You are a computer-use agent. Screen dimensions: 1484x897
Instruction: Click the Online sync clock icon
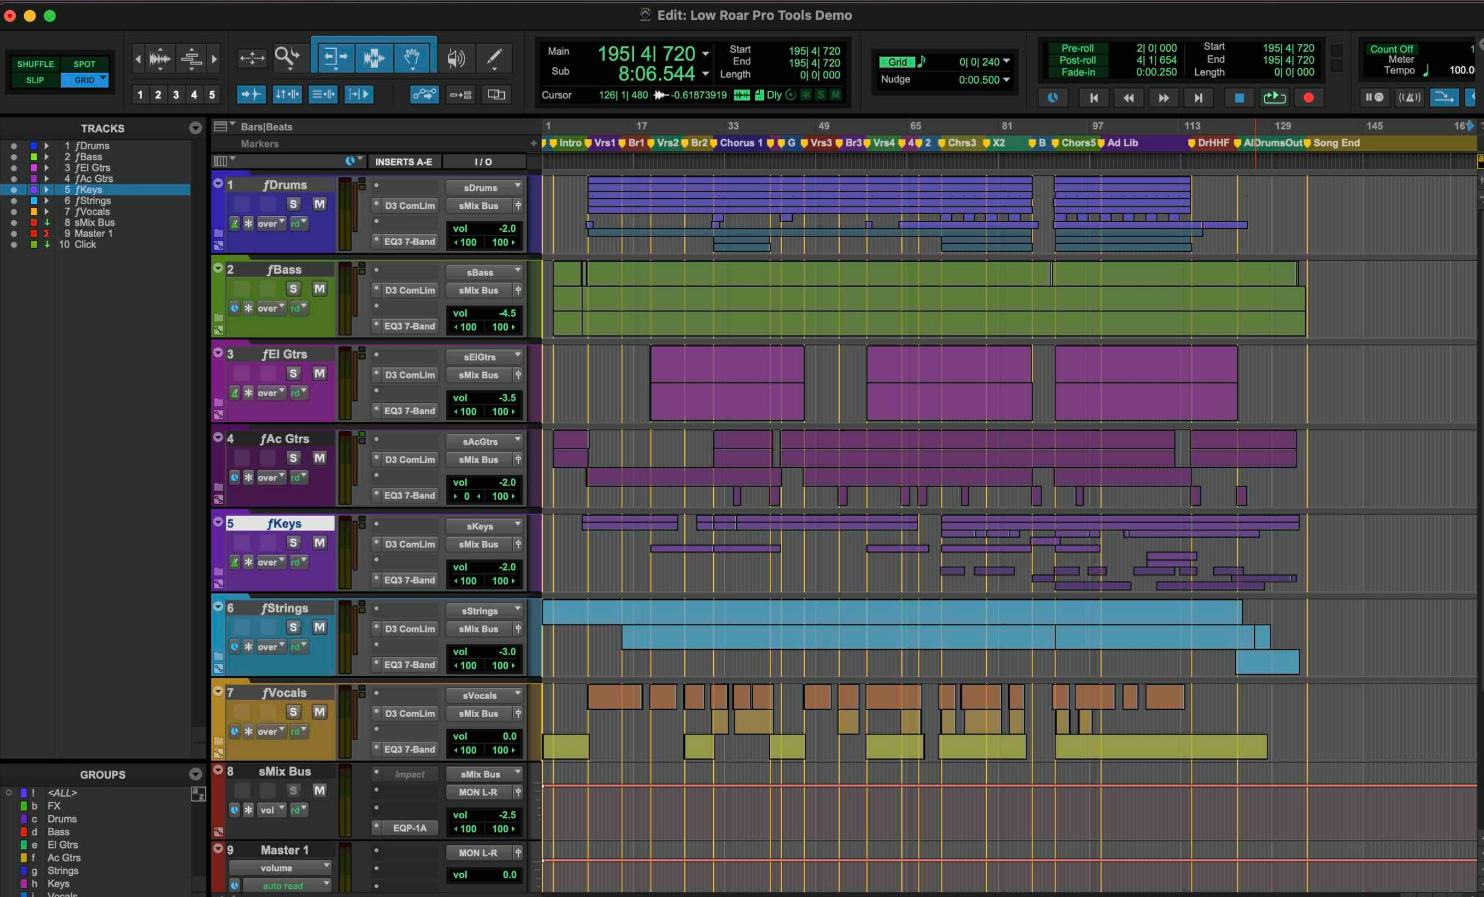[1053, 98]
